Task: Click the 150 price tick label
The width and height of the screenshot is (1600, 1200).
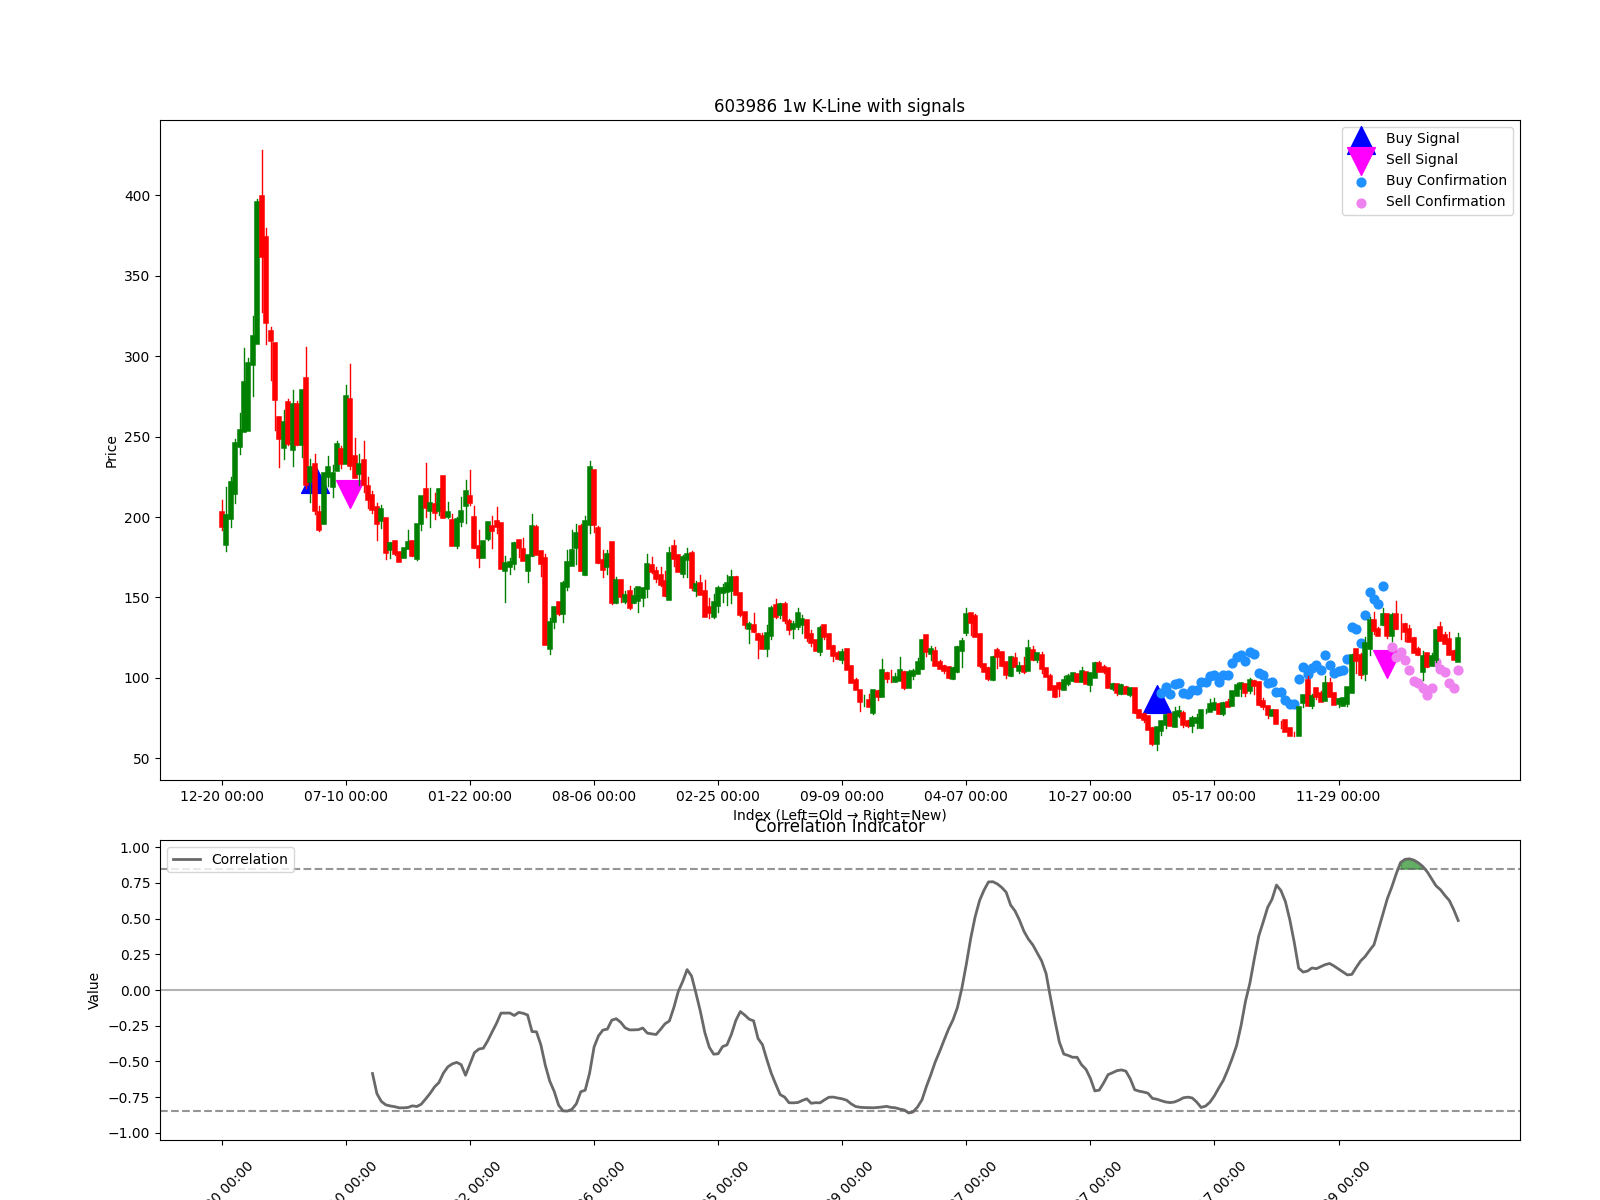Action: (137, 599)
